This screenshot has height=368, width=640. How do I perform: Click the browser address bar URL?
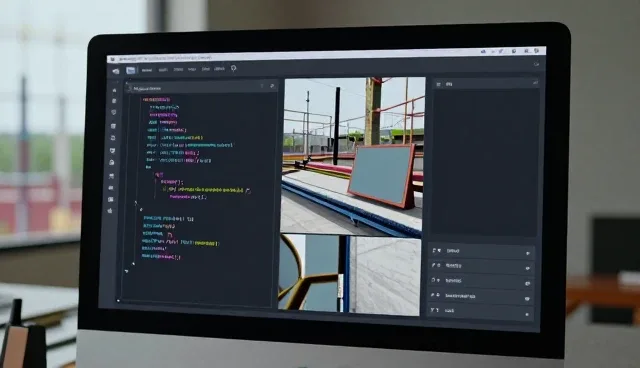tap(164, 58)
